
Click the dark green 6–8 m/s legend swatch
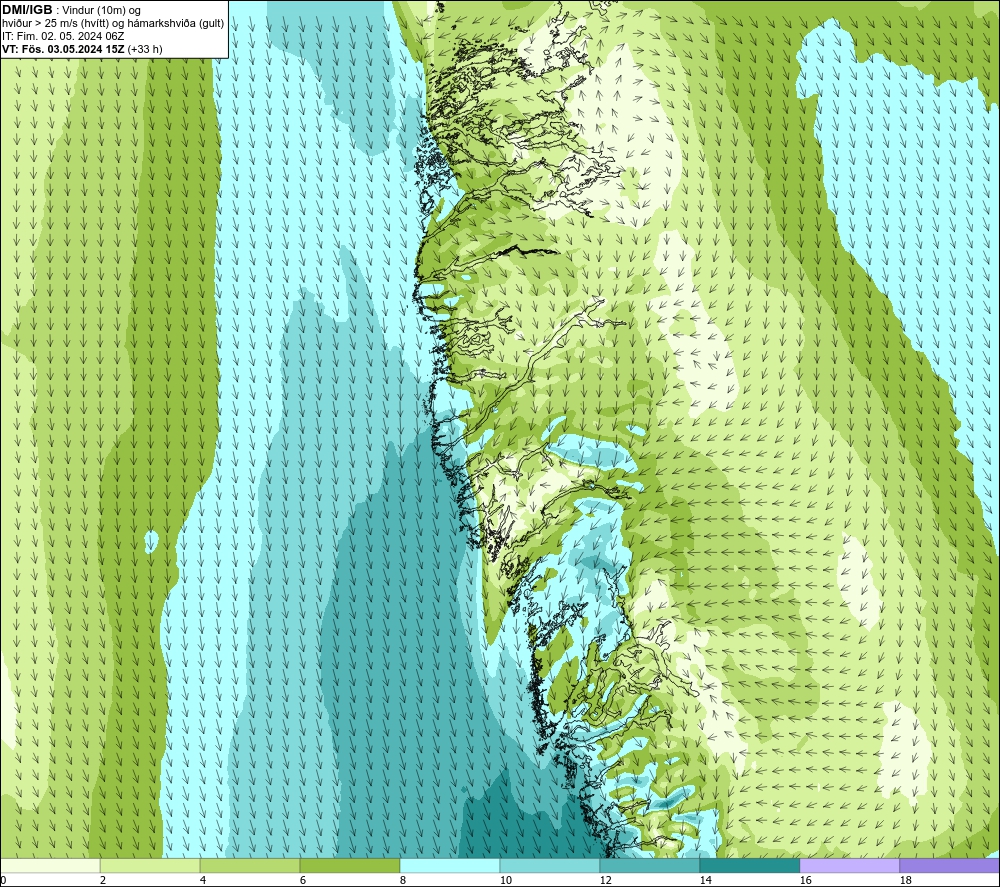pyautogui.click(x=349, y=865)
